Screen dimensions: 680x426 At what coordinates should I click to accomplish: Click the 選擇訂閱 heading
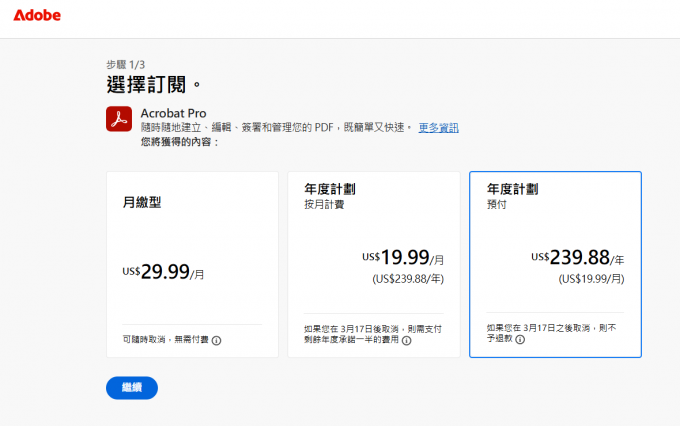tap(154, 85)
